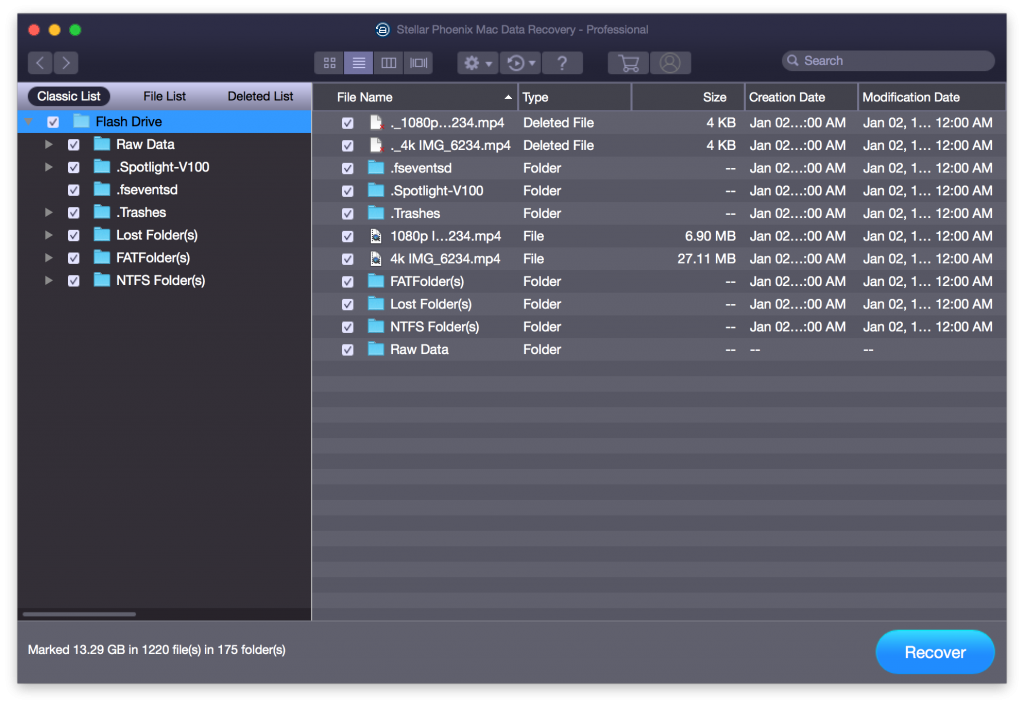
Task: Expand the Raw Data tree node
Action: pos(49,144)
